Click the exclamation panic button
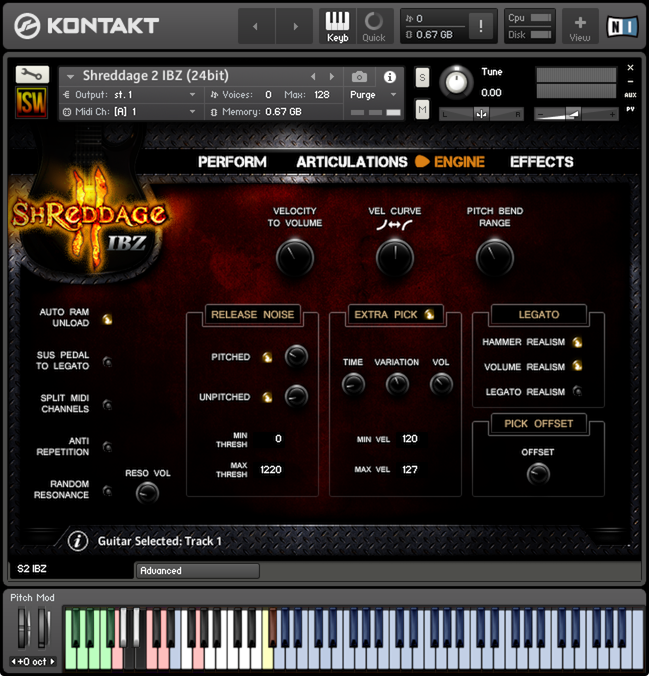The width and height of the screenshot is (649, 676). coord(481,26)
